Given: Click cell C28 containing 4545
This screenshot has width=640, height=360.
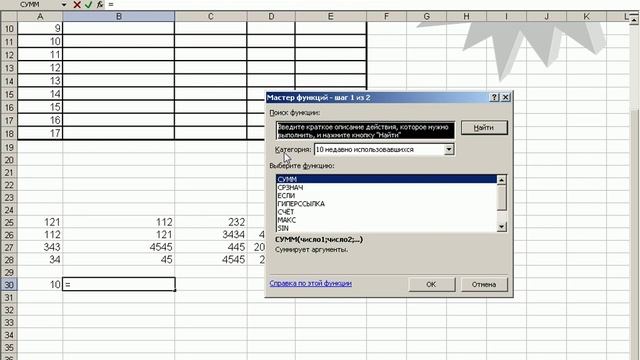Looking at the screenshot, I should [x=211, y=260].
